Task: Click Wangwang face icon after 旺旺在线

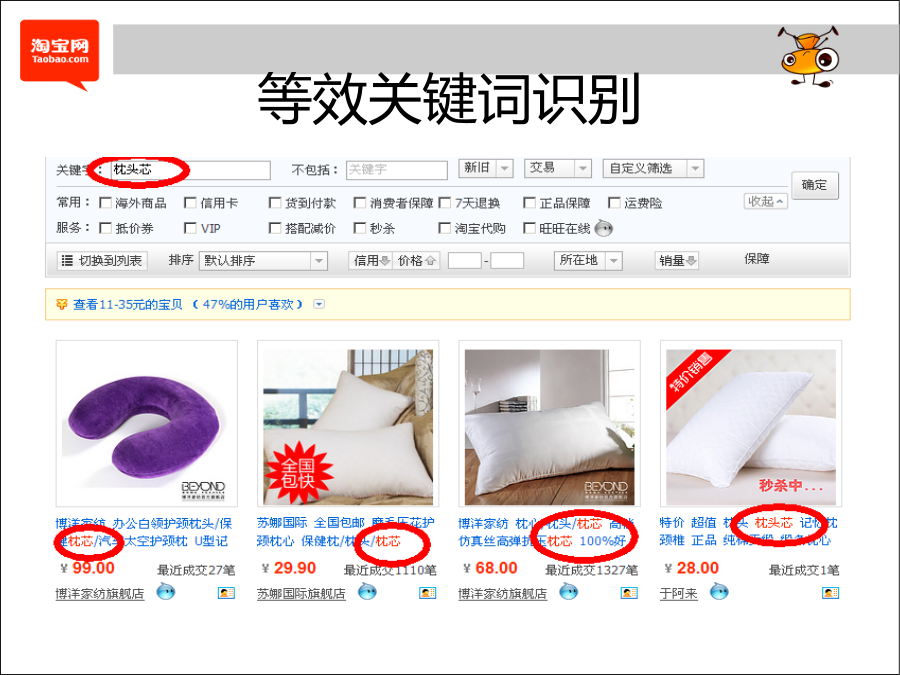Action: pos(603,228)
